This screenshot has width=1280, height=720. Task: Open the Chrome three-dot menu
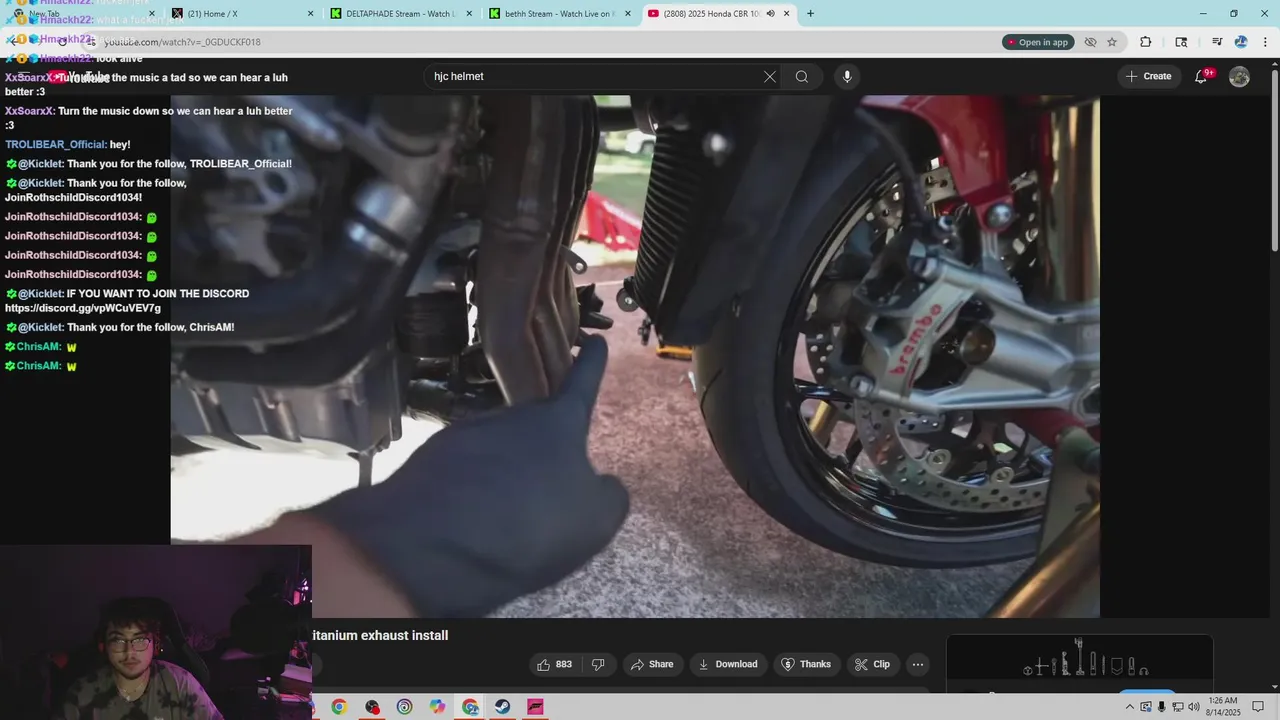[x=1264, y=42]
